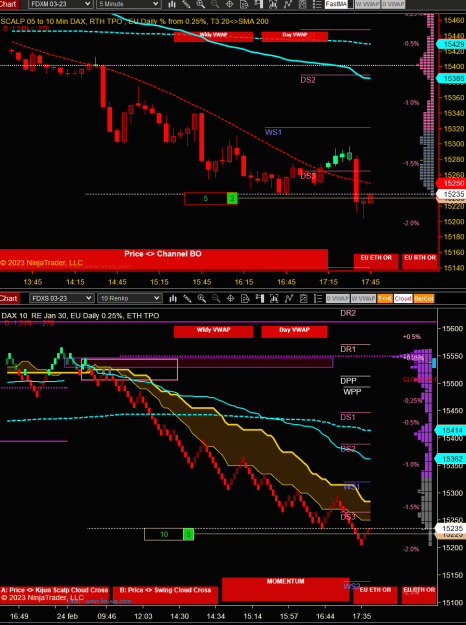Select drawing tools pencil in Renko chart toolbar
This screenshot has width=466, height=625.
click(187, 298)
